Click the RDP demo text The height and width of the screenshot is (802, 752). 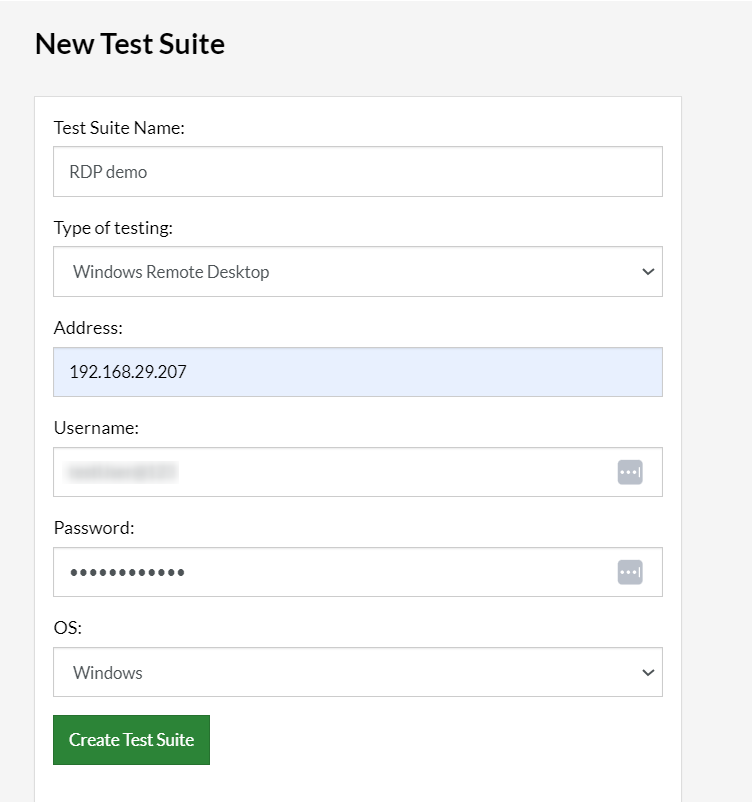point(108,172)
